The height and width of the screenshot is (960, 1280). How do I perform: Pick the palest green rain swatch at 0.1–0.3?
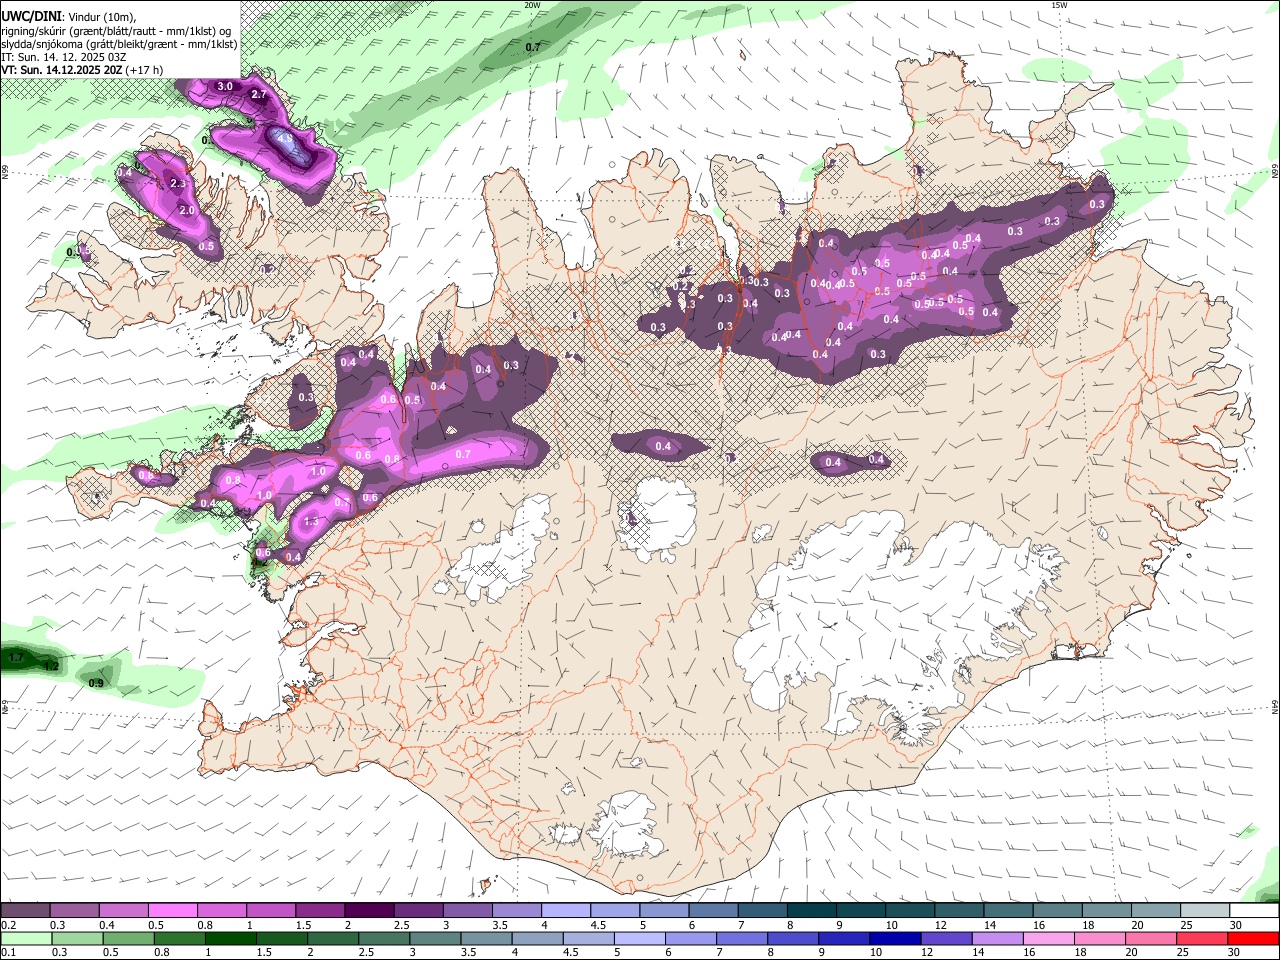click(x=26, y=938)
